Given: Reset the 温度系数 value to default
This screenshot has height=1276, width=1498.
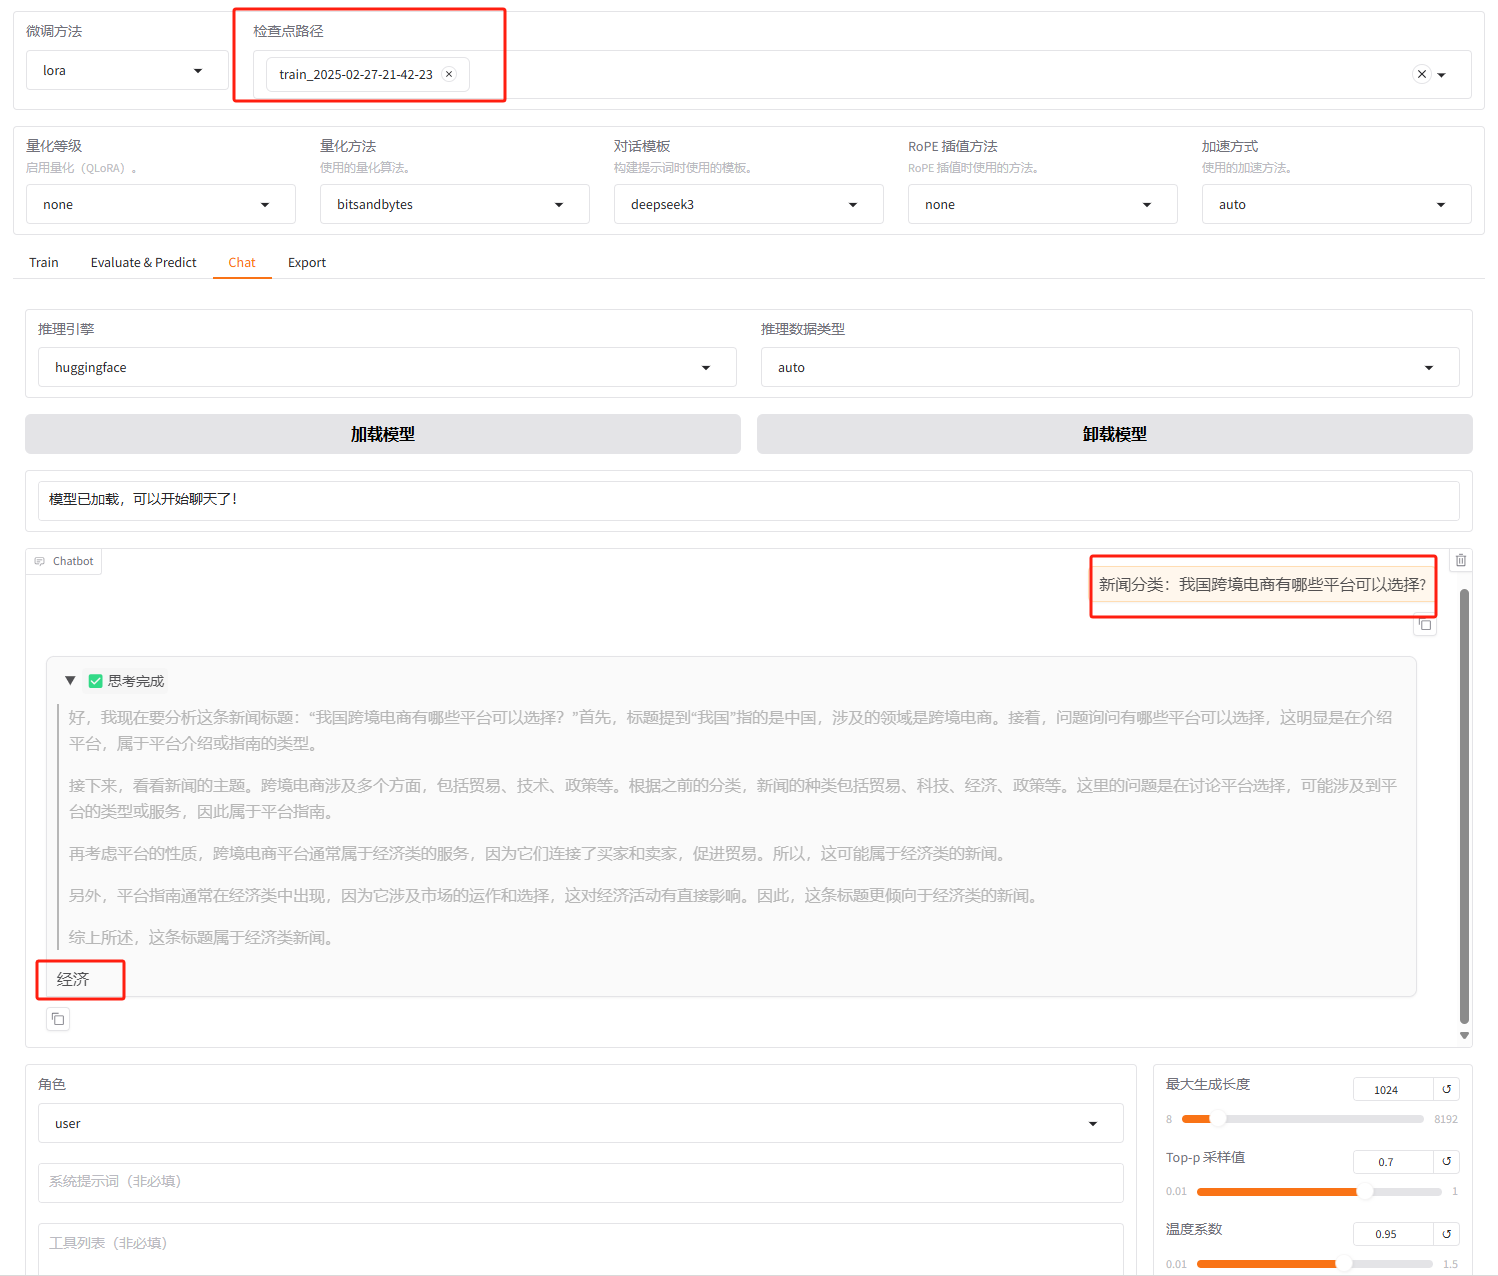Looking at the screenshot, I should pyautogui.click(x=1446, y=1233).
